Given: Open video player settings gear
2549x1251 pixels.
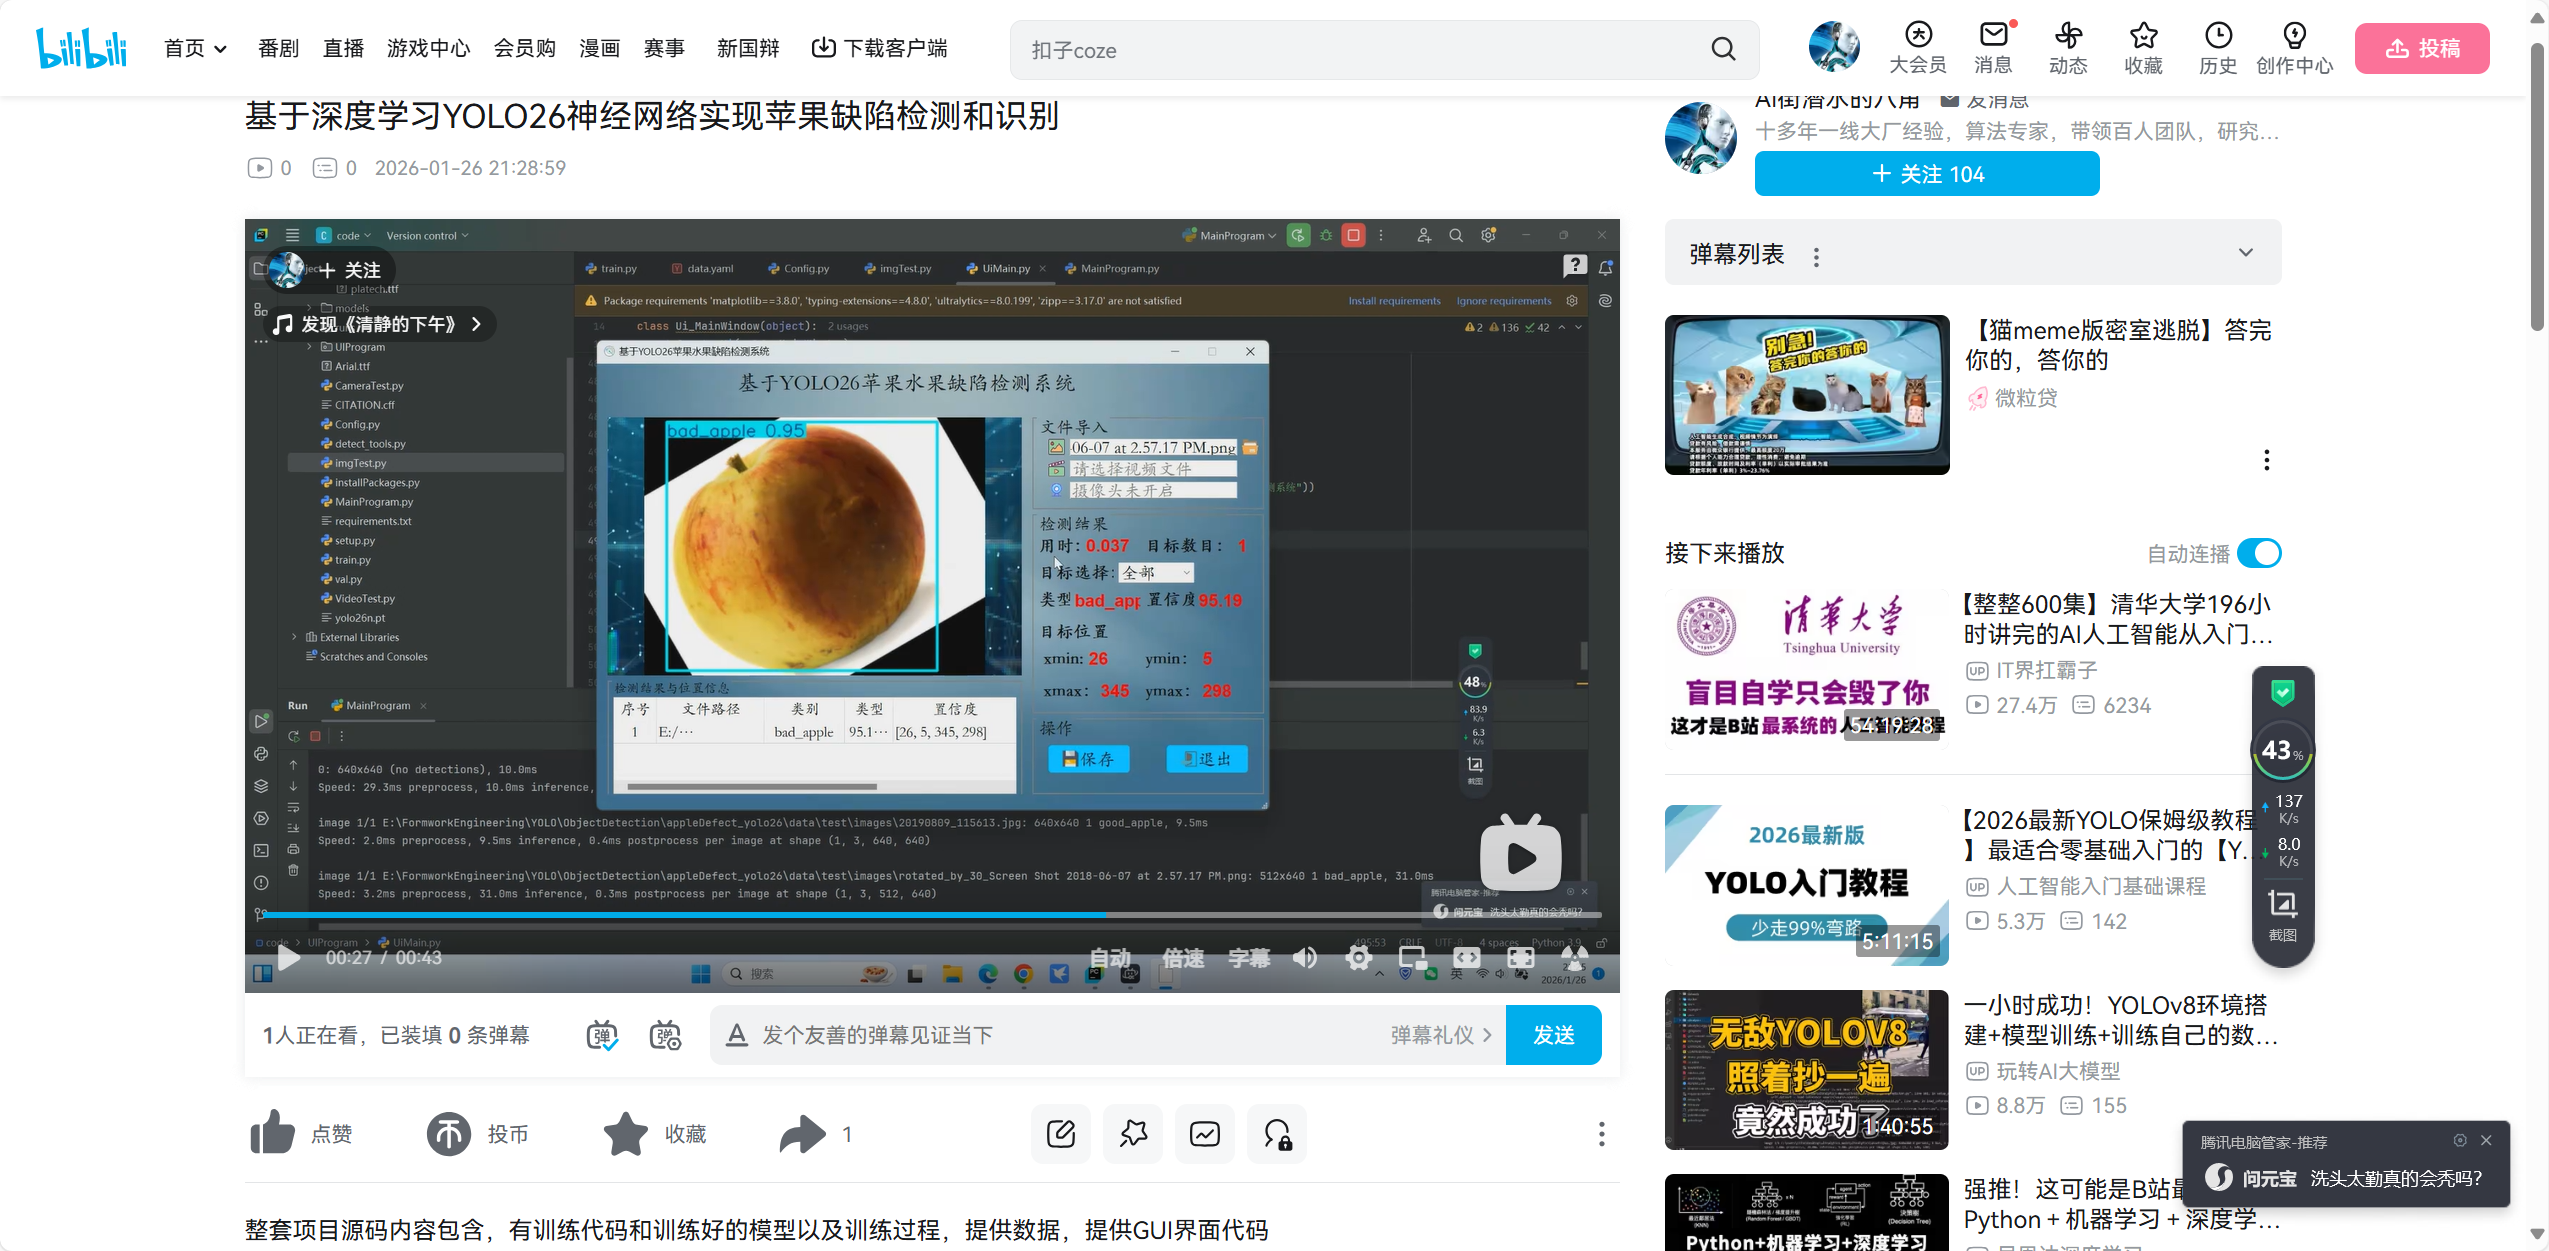Looking at the screenshot, I should (1358, 958).
